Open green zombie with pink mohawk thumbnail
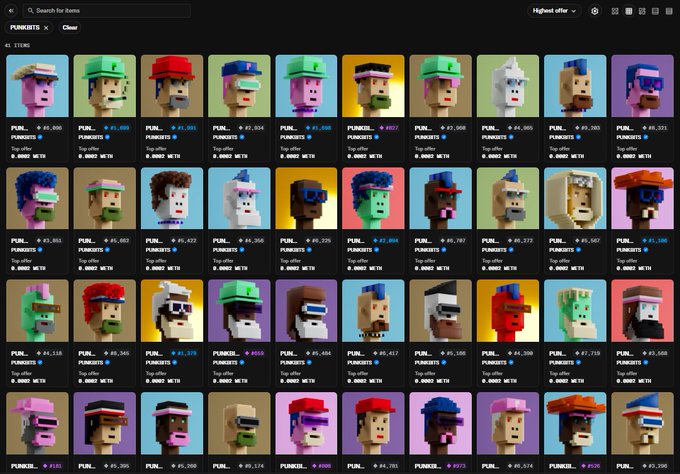Screen dimensions: 680x474 click(37, 311)
